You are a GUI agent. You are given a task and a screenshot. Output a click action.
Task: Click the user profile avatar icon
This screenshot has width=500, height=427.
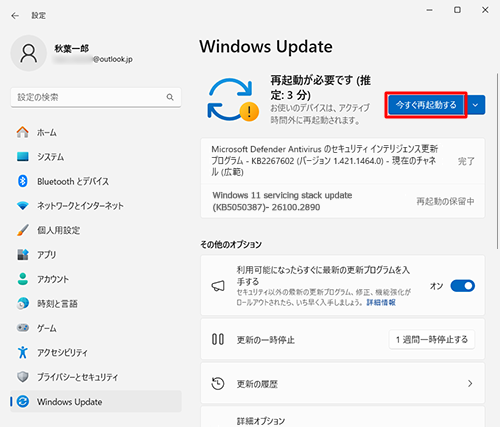coord(29,53)
